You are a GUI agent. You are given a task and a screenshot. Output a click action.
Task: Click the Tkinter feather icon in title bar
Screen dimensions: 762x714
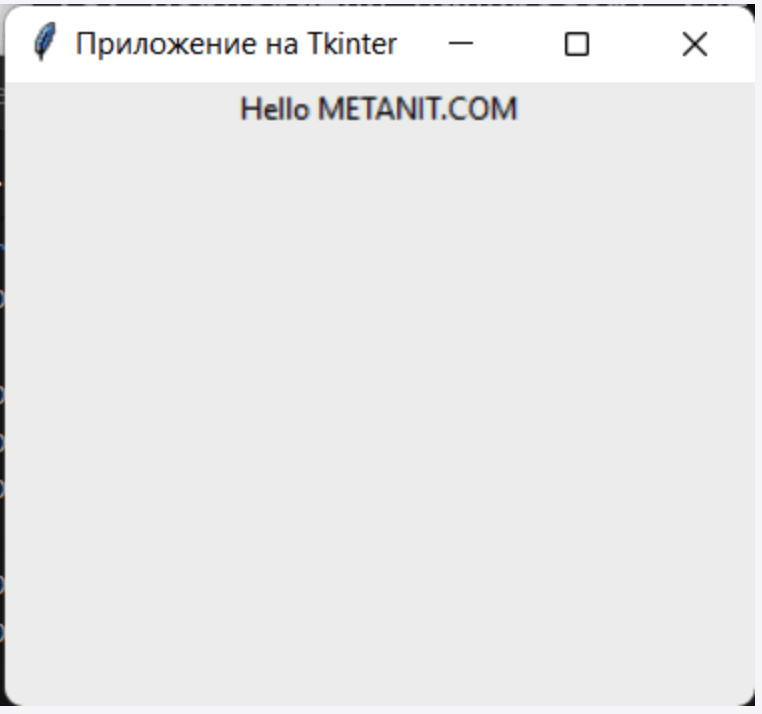click(45, 42)
